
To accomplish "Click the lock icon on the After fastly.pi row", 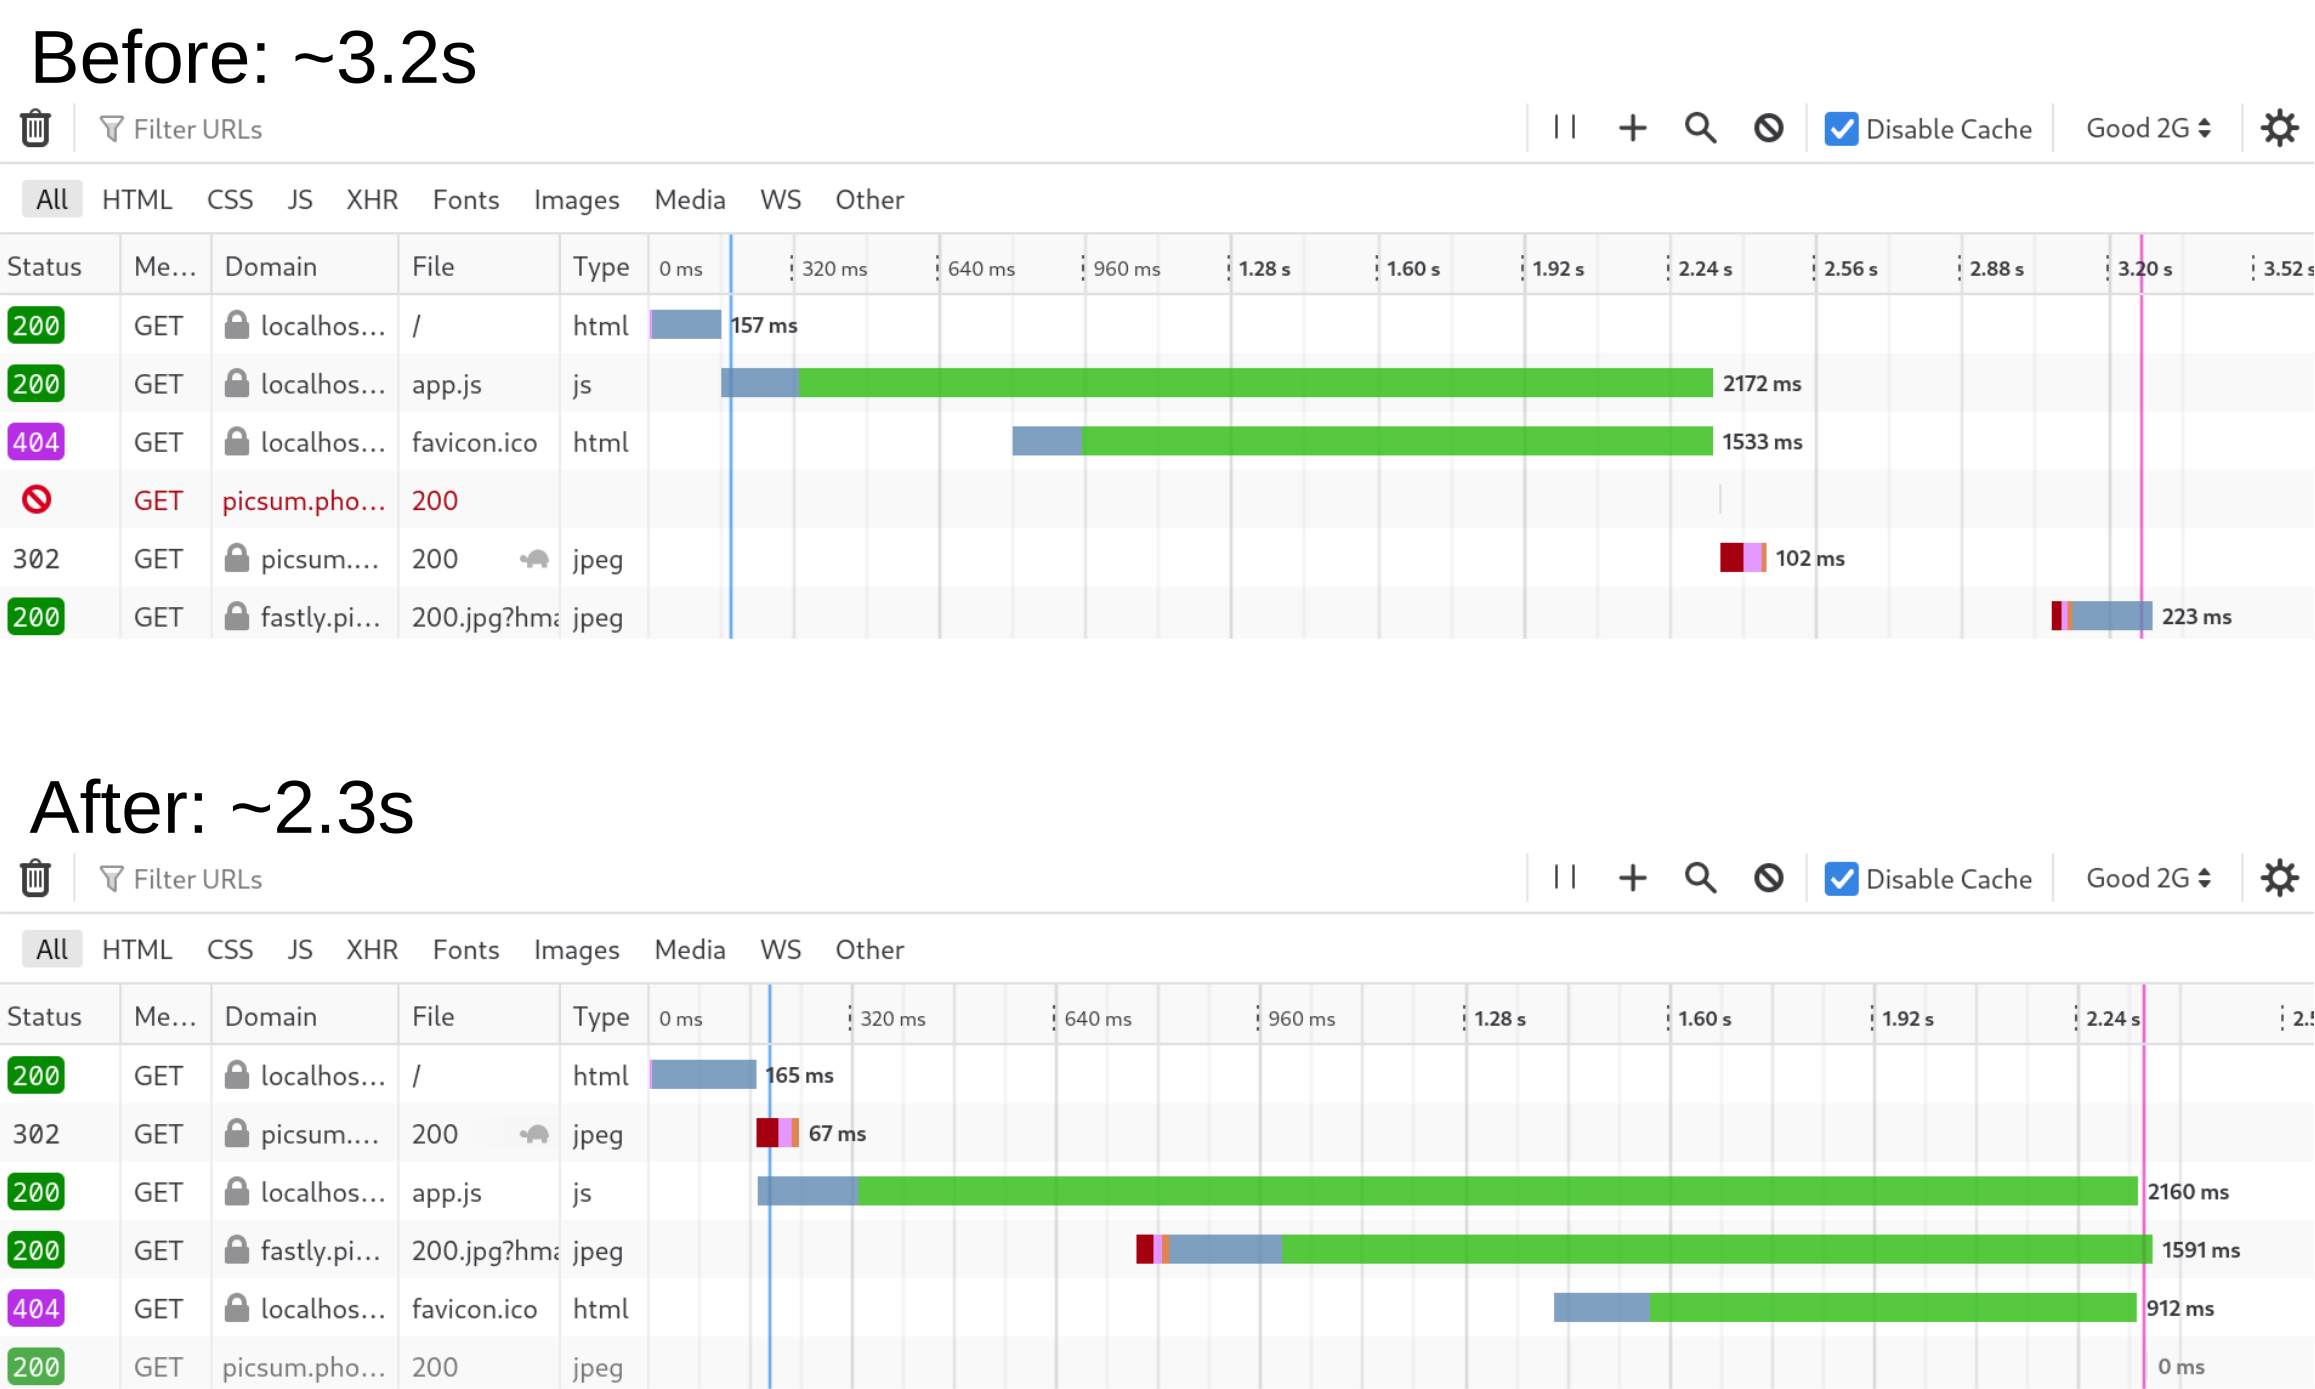I will pyautogui.click(x=236, y=1250).
